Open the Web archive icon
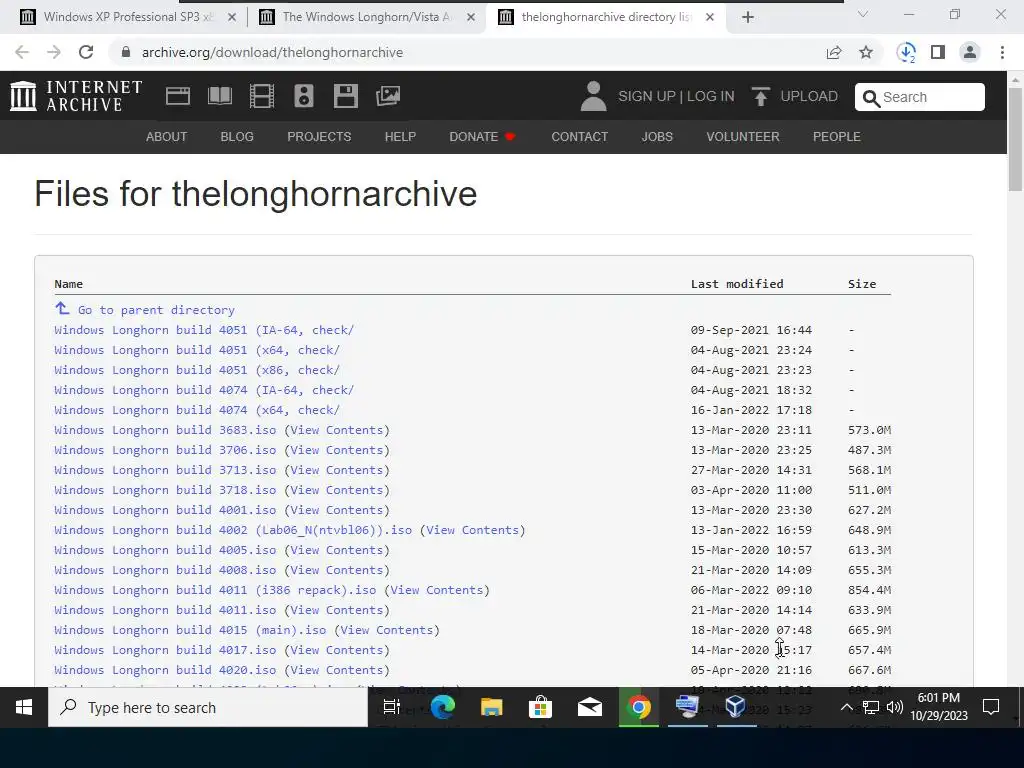 (x=178, y=96)
